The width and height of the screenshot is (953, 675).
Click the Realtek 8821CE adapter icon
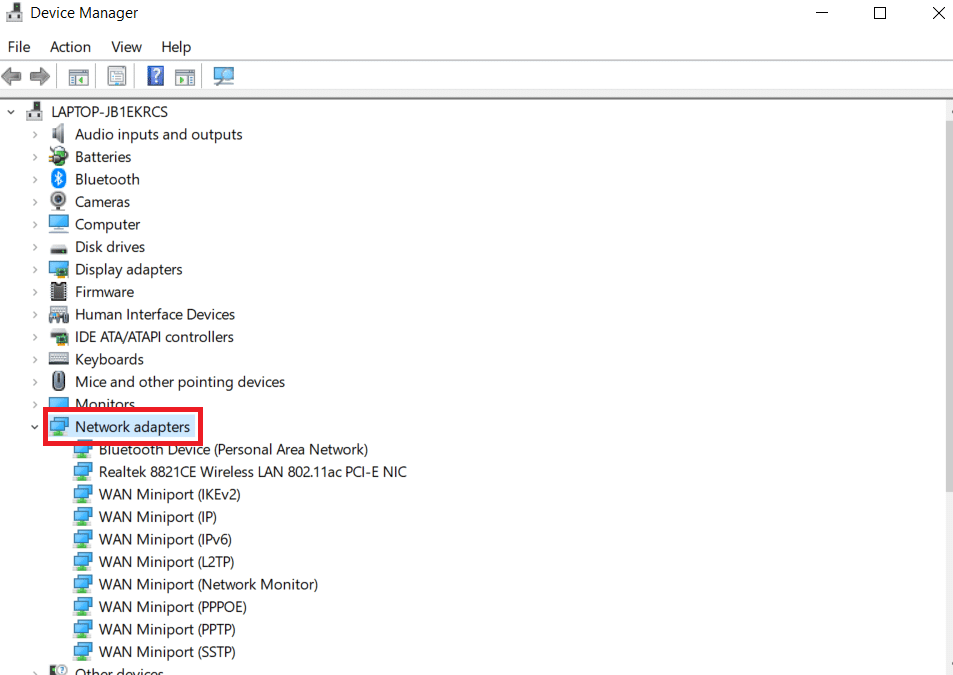coord(83,471)
